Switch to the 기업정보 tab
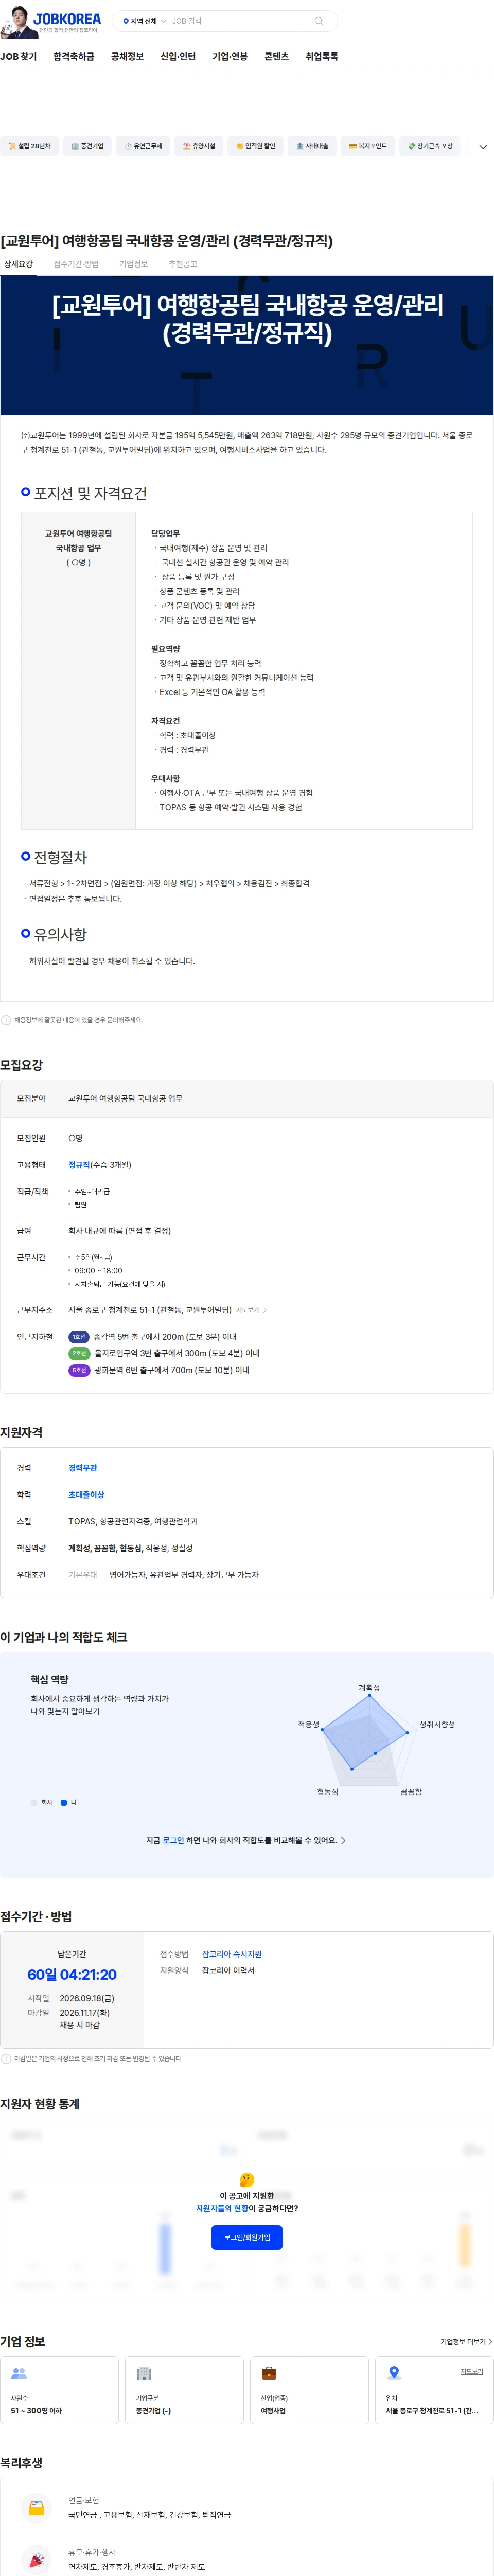The image size is (494, 2576). pyautogui.click(x=133, y=264)
